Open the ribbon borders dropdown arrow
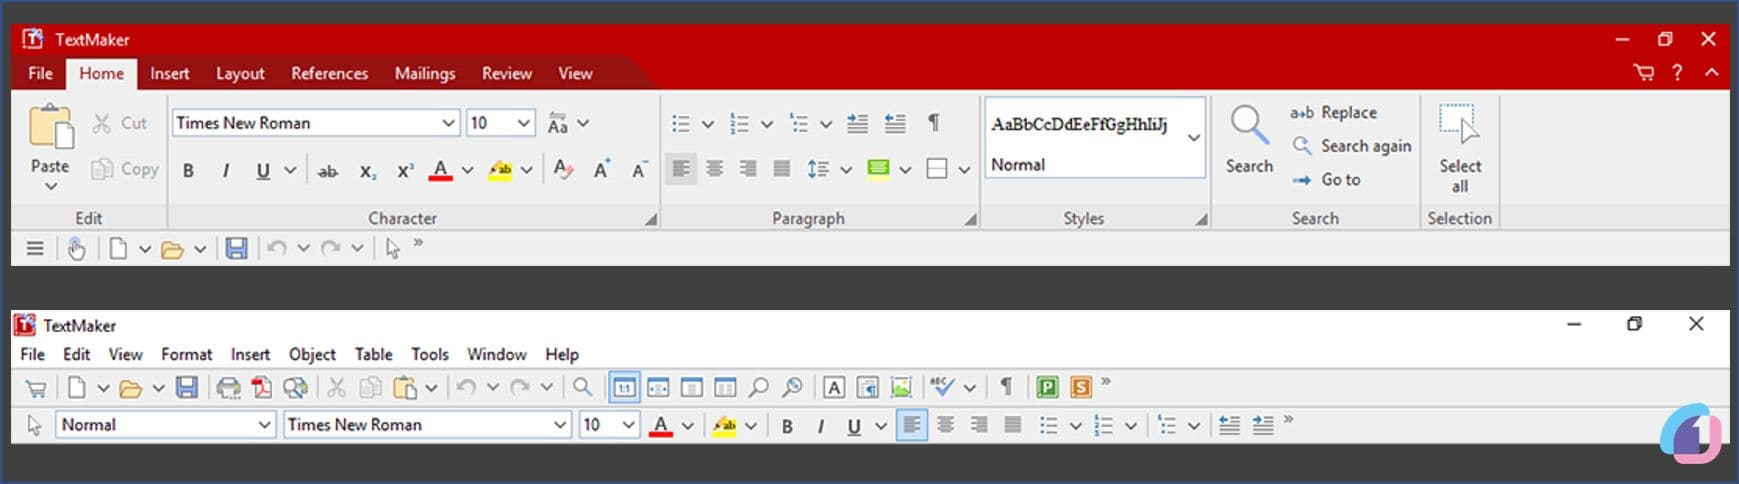The height and width of the screenshot is (484, 1739). 964,170
